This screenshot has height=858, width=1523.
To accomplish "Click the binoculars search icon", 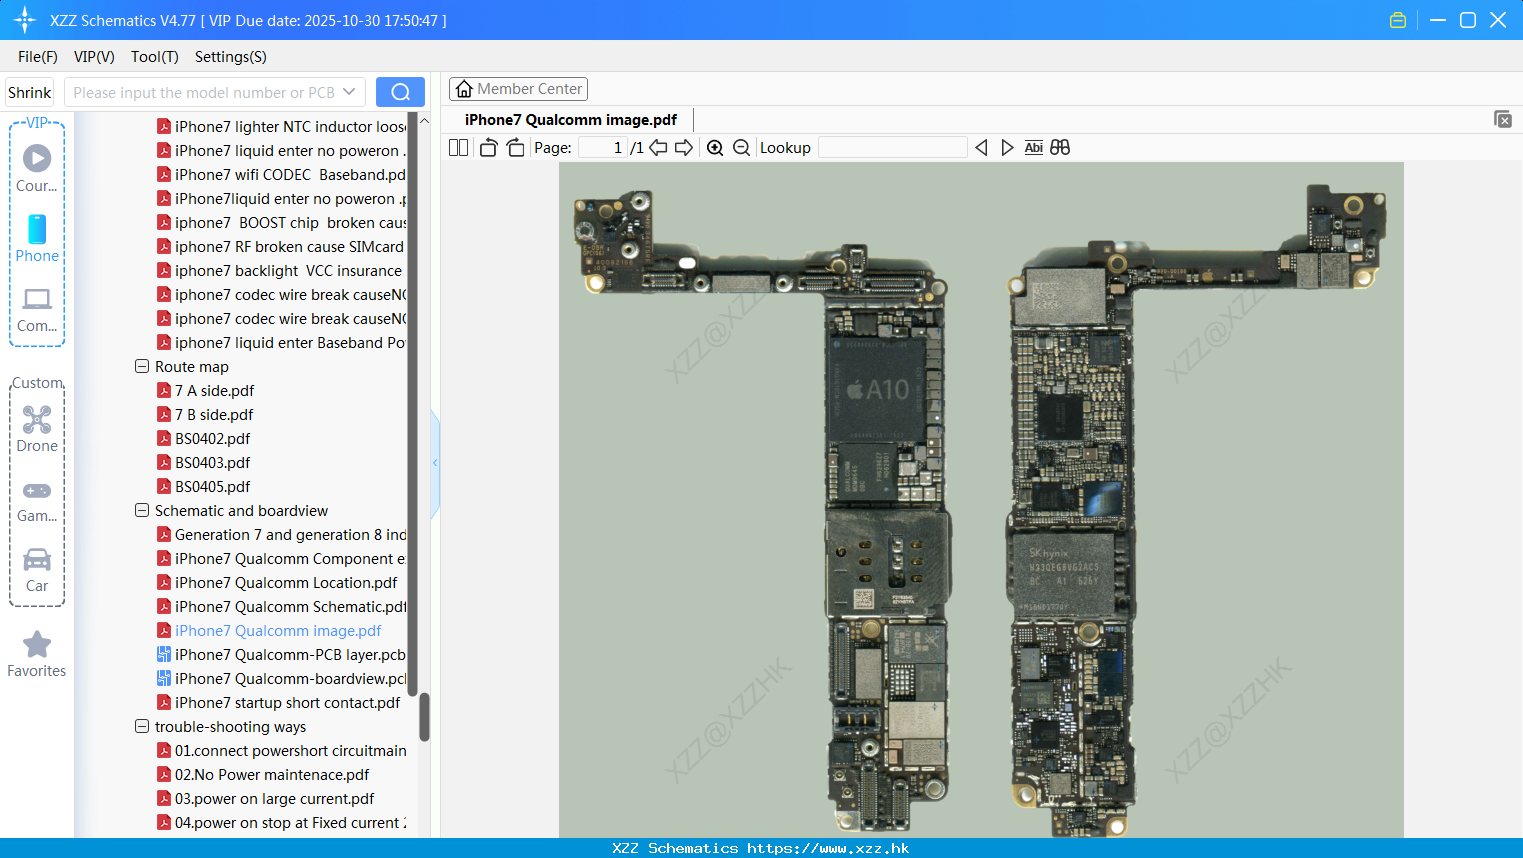I will pos(1060,147).
